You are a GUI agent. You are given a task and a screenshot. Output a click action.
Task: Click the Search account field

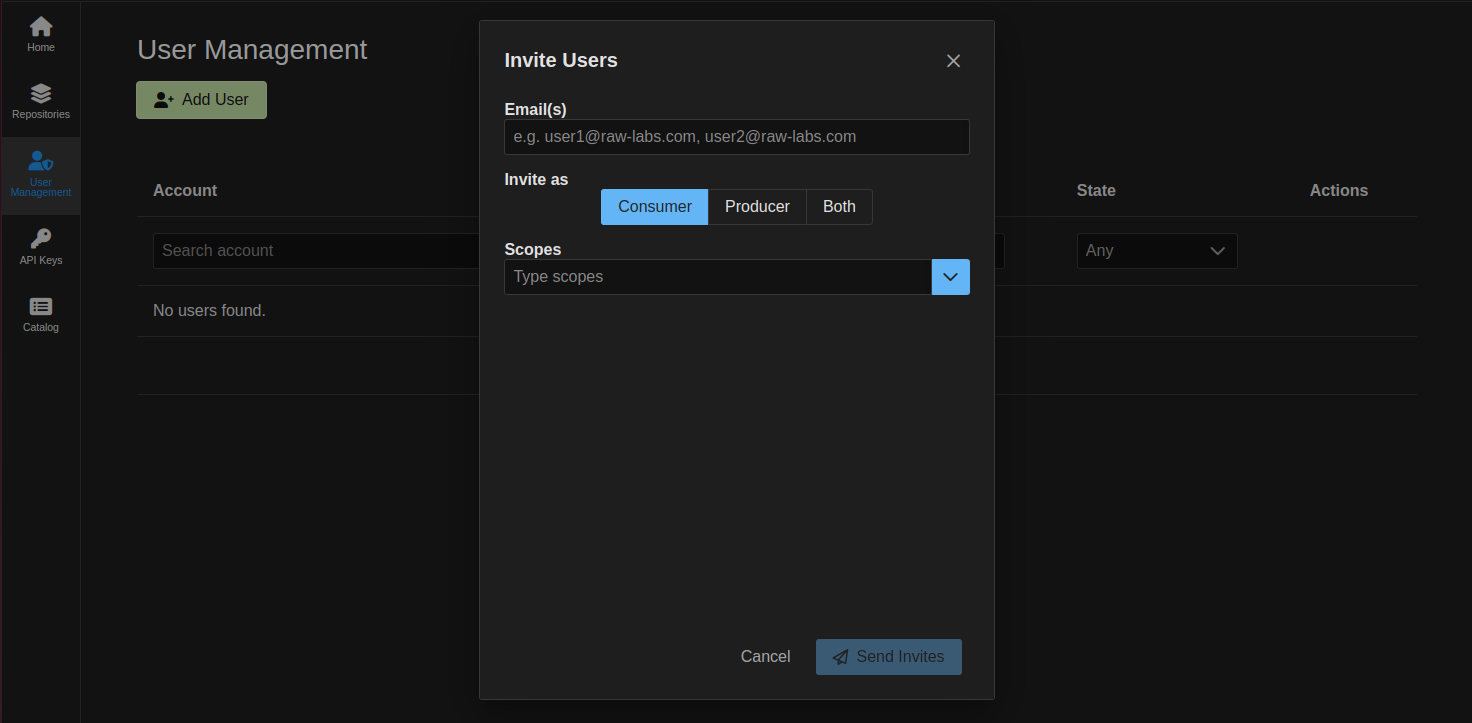tap(316, 251)
